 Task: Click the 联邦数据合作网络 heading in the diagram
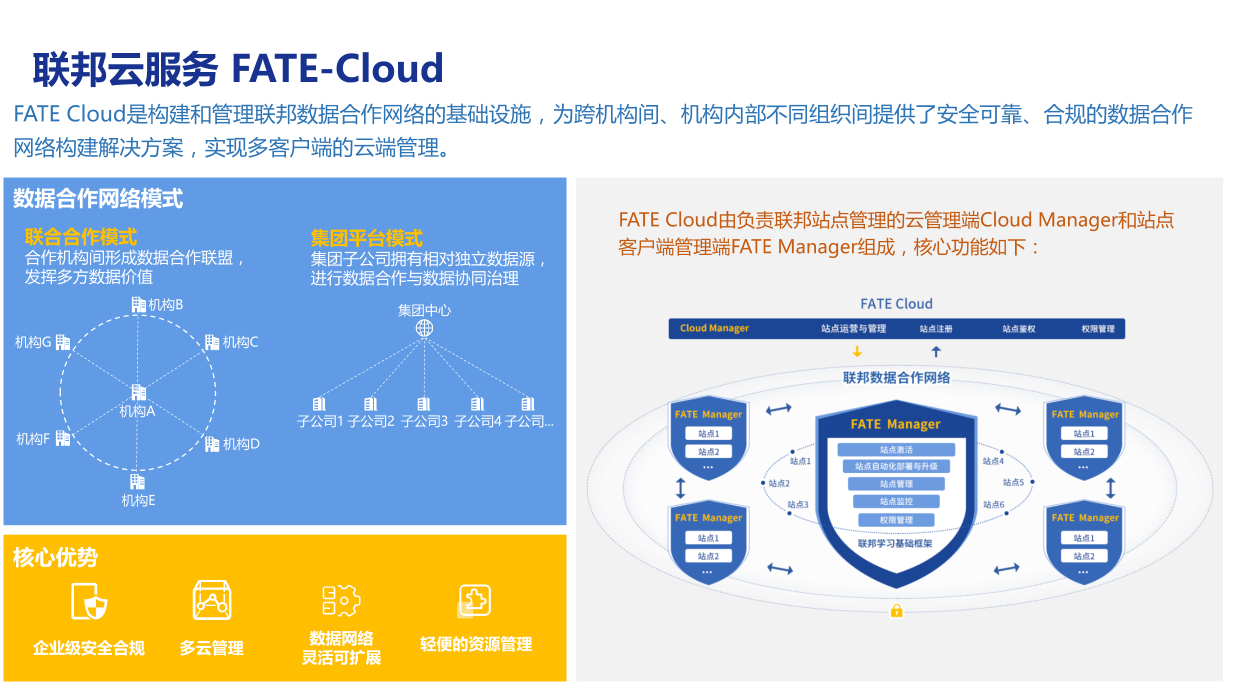(896, 378)
